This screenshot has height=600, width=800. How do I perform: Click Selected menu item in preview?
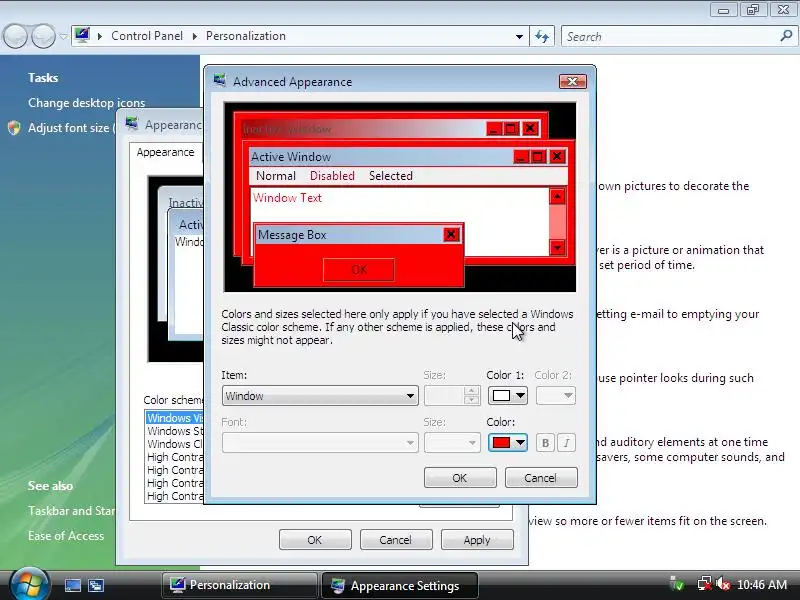pos(391,176)
